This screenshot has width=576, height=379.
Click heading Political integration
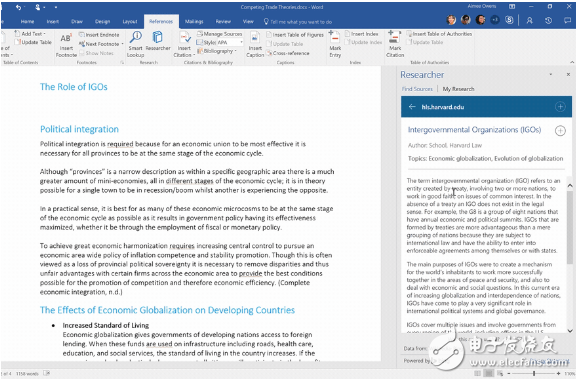point(79,129)
